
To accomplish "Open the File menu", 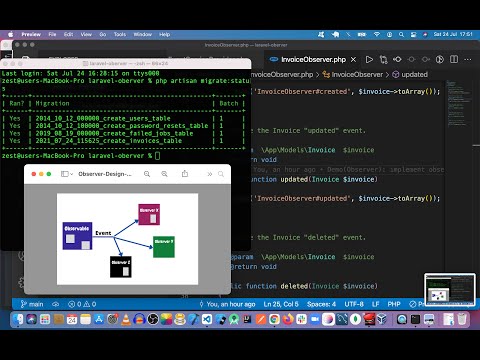I will tap(52, 34).
